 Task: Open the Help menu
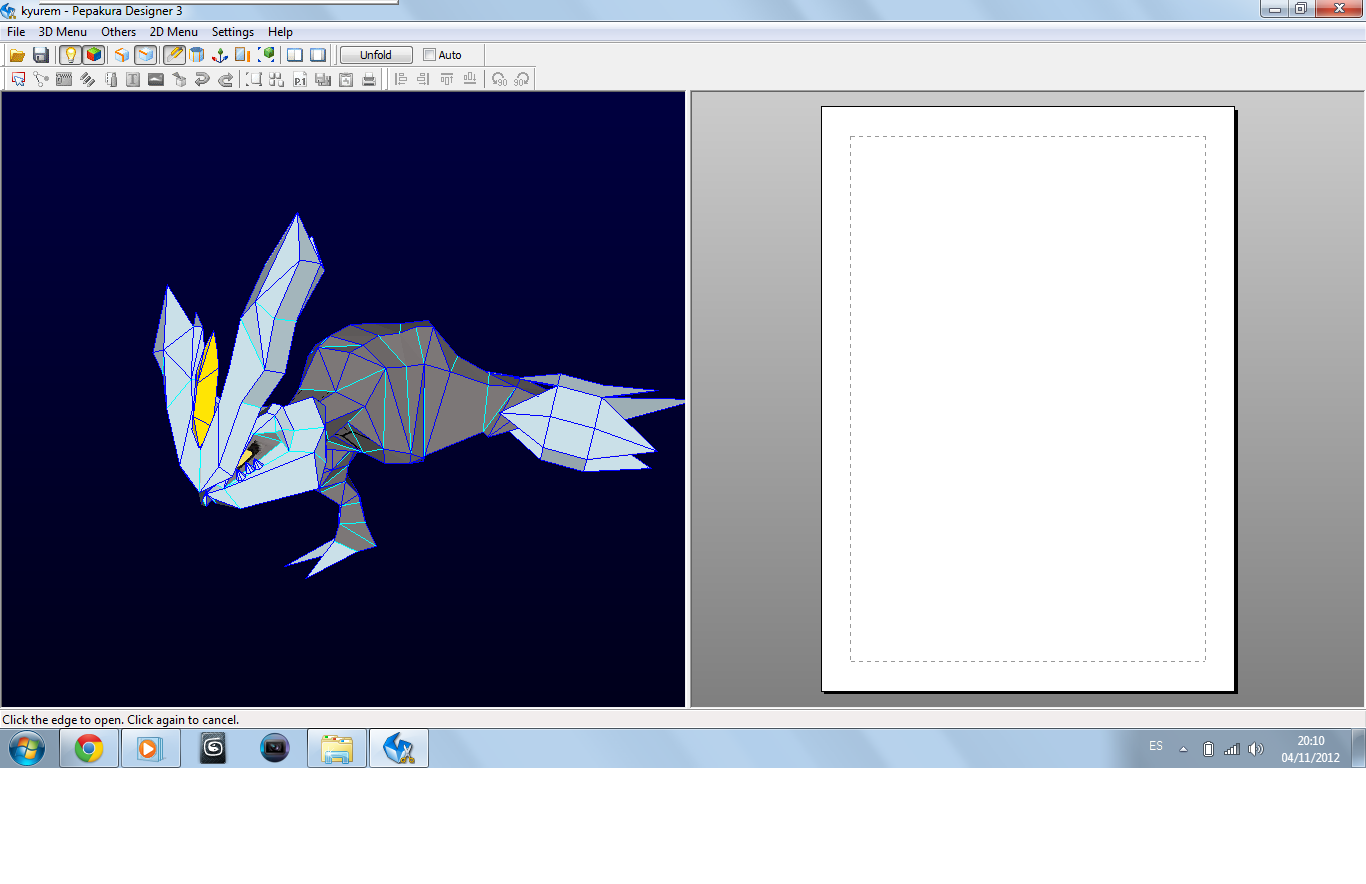click(x=281, y=32)
